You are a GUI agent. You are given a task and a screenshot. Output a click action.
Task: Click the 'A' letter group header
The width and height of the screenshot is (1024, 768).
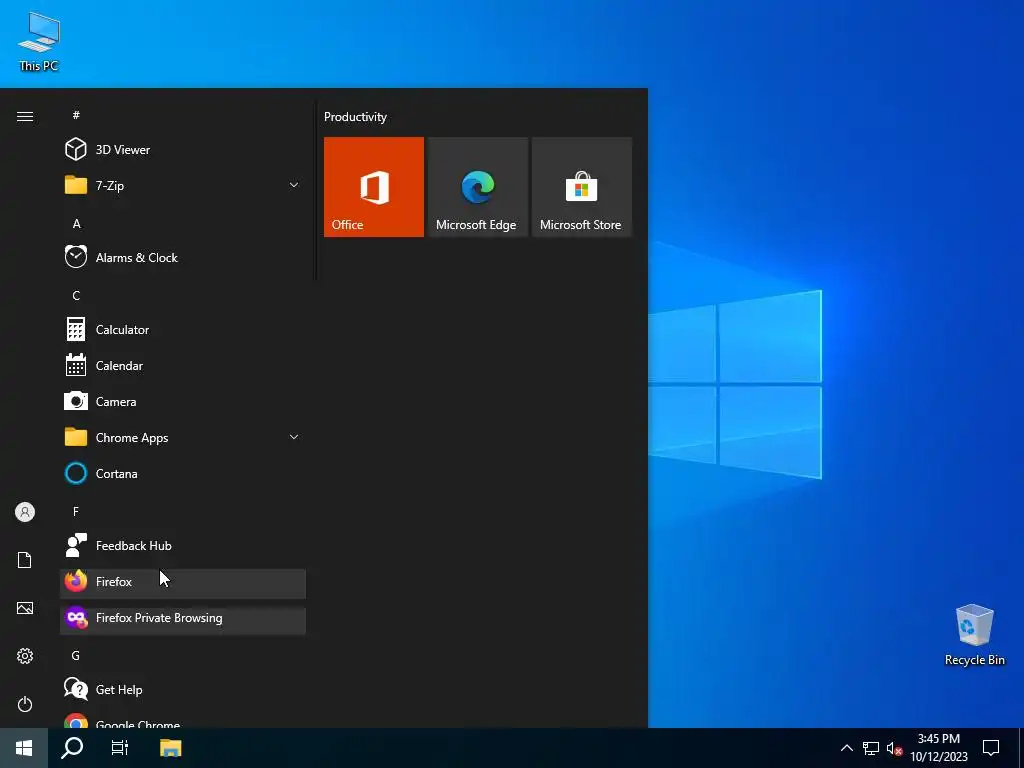[76, 223]
